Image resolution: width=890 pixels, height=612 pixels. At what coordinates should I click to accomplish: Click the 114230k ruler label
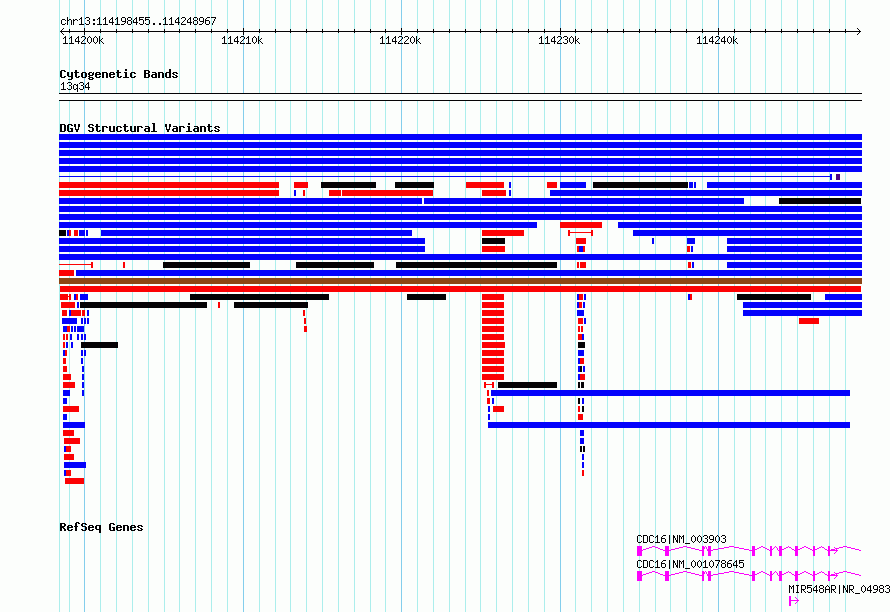[x=559, y=40]
